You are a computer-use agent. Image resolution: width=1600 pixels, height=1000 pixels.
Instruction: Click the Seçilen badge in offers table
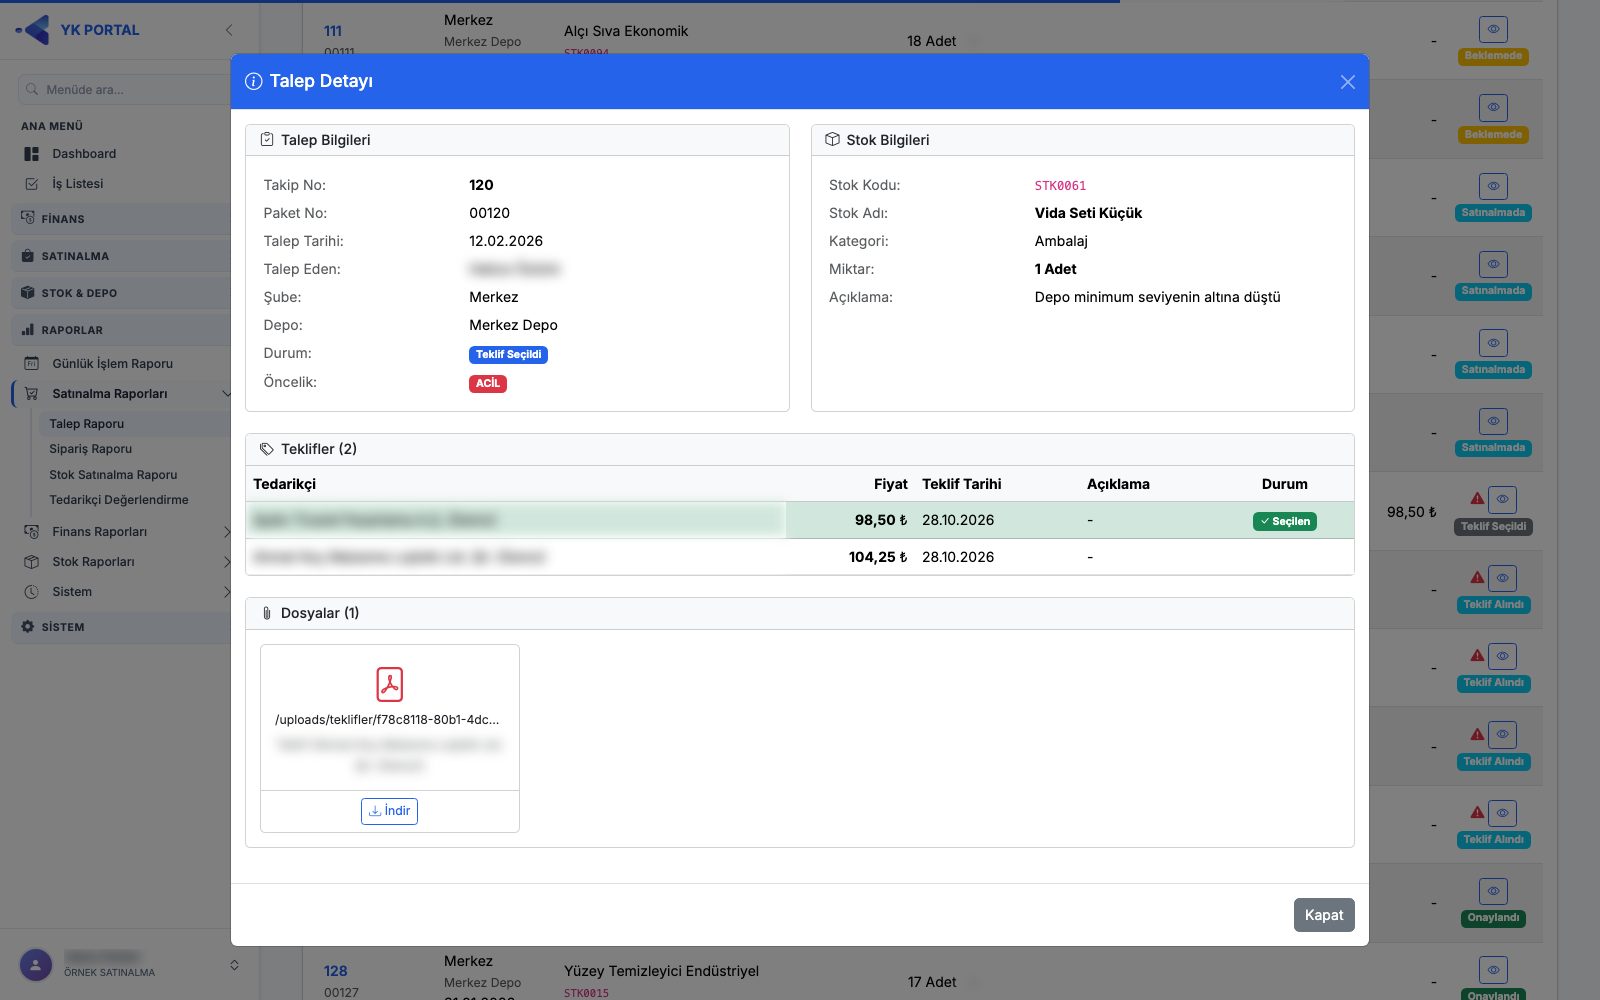[1285, 521]
